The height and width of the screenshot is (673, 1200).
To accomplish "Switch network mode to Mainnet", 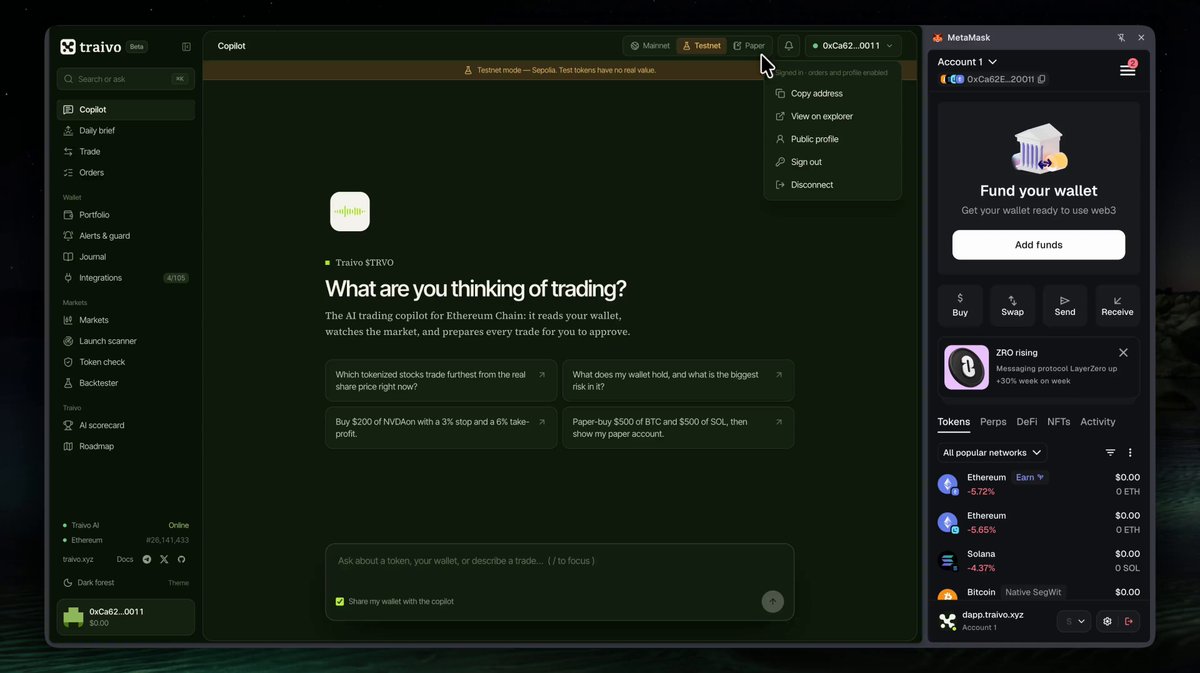I will 650,46.
